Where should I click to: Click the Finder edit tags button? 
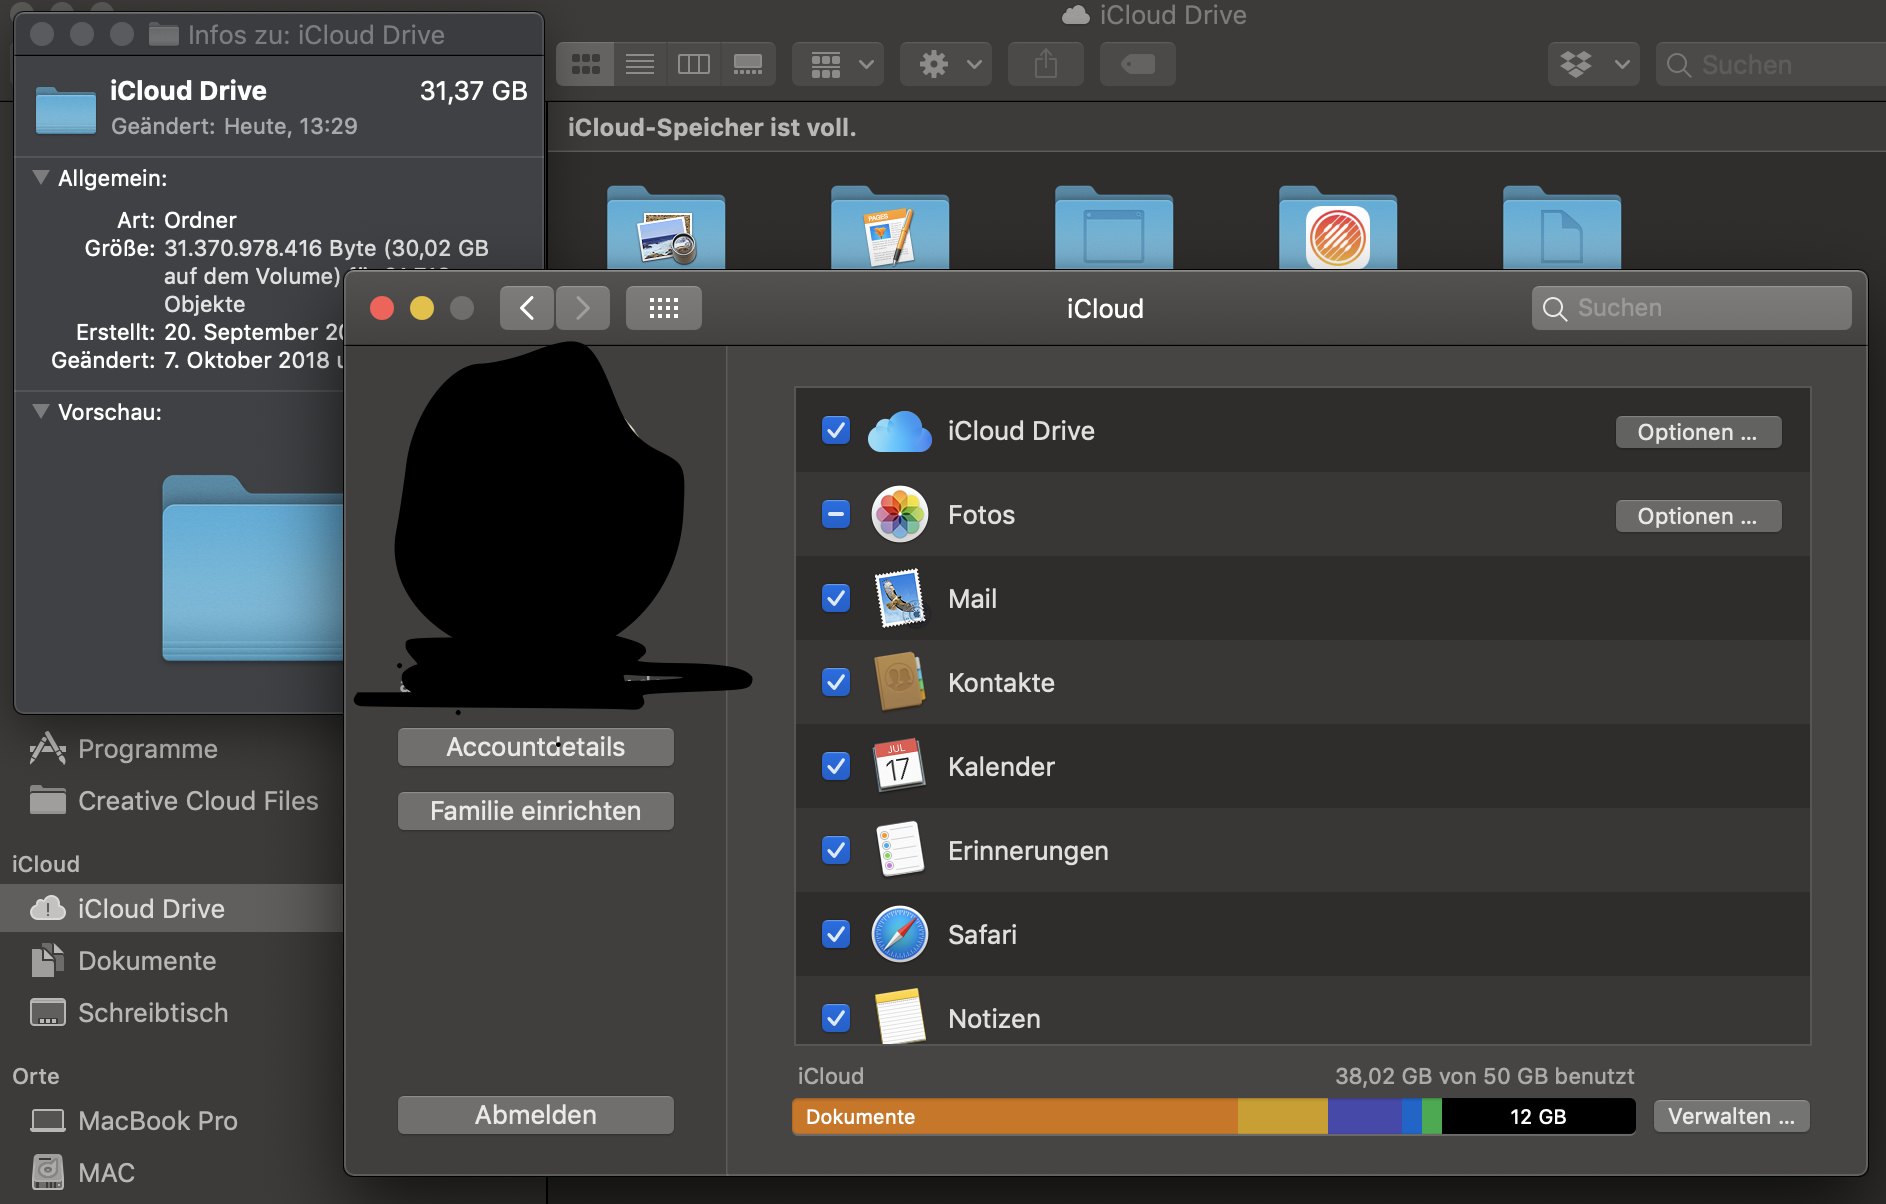coord(1138,65)
